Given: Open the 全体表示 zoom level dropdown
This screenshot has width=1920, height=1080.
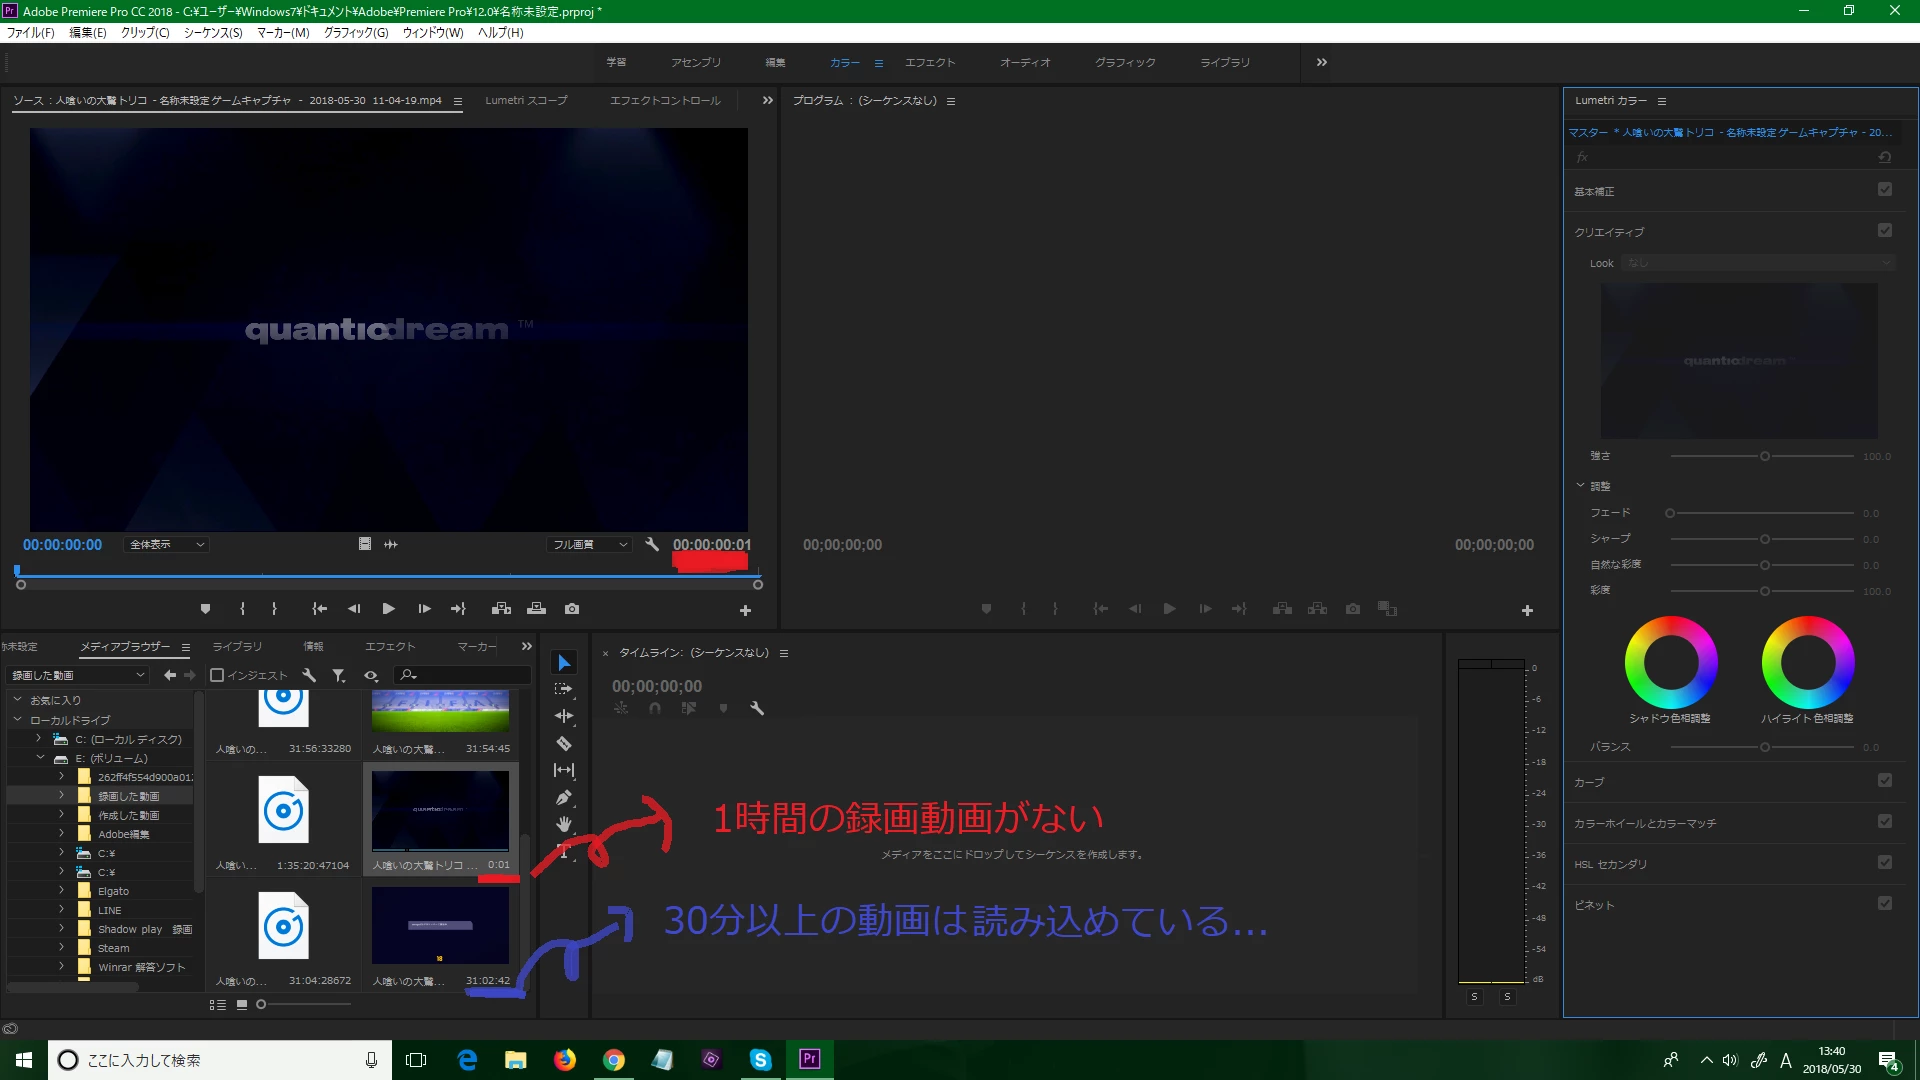Looking at the screenshot, I should [x=167, y=545].
